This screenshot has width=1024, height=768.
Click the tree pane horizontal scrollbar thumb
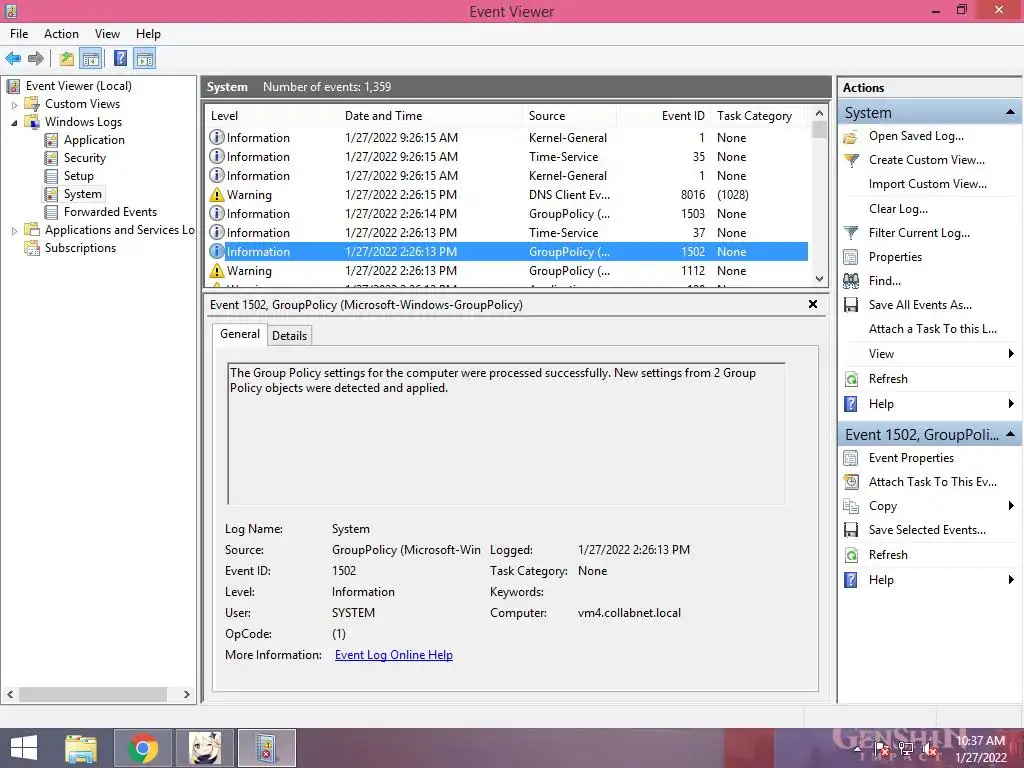[93, 694]
